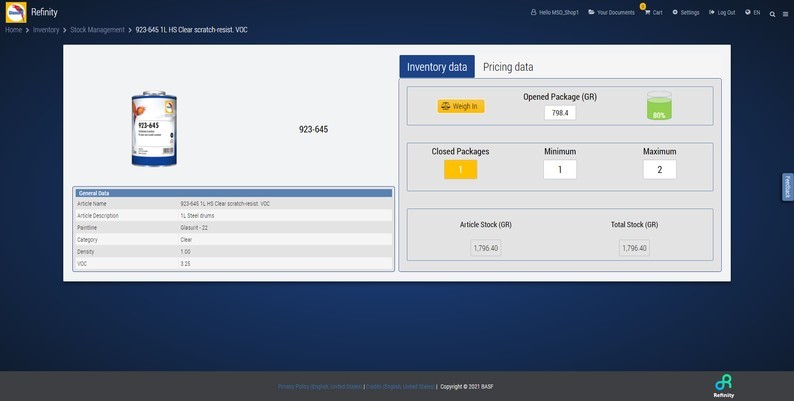794x401 pixels.
Task: Select the 'Glasurit - 22' paintline value
Action: 194,228
